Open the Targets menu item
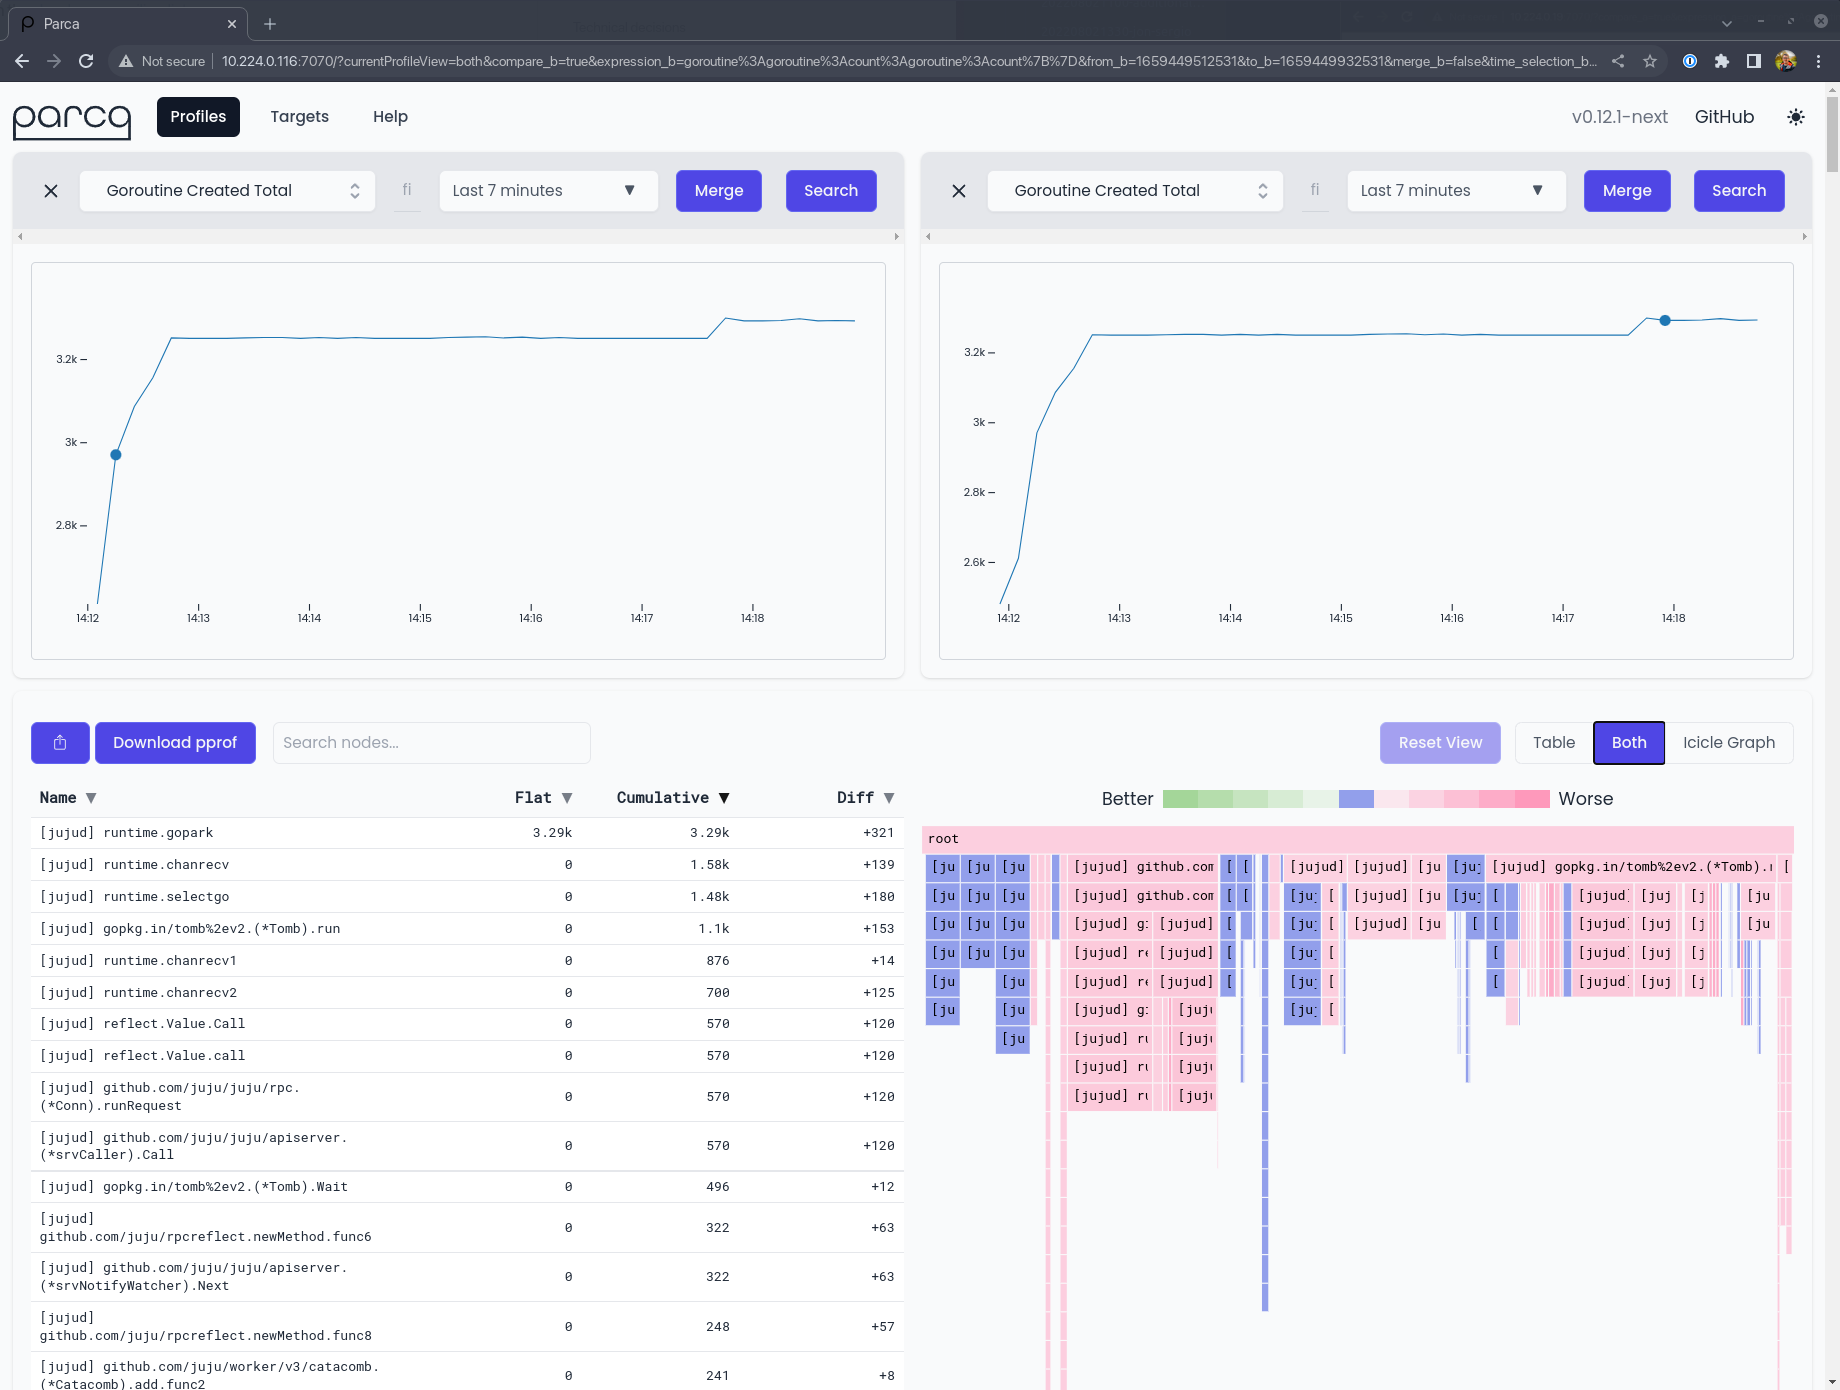Viewport: 1840px width, 1390px height. [299, 117]
